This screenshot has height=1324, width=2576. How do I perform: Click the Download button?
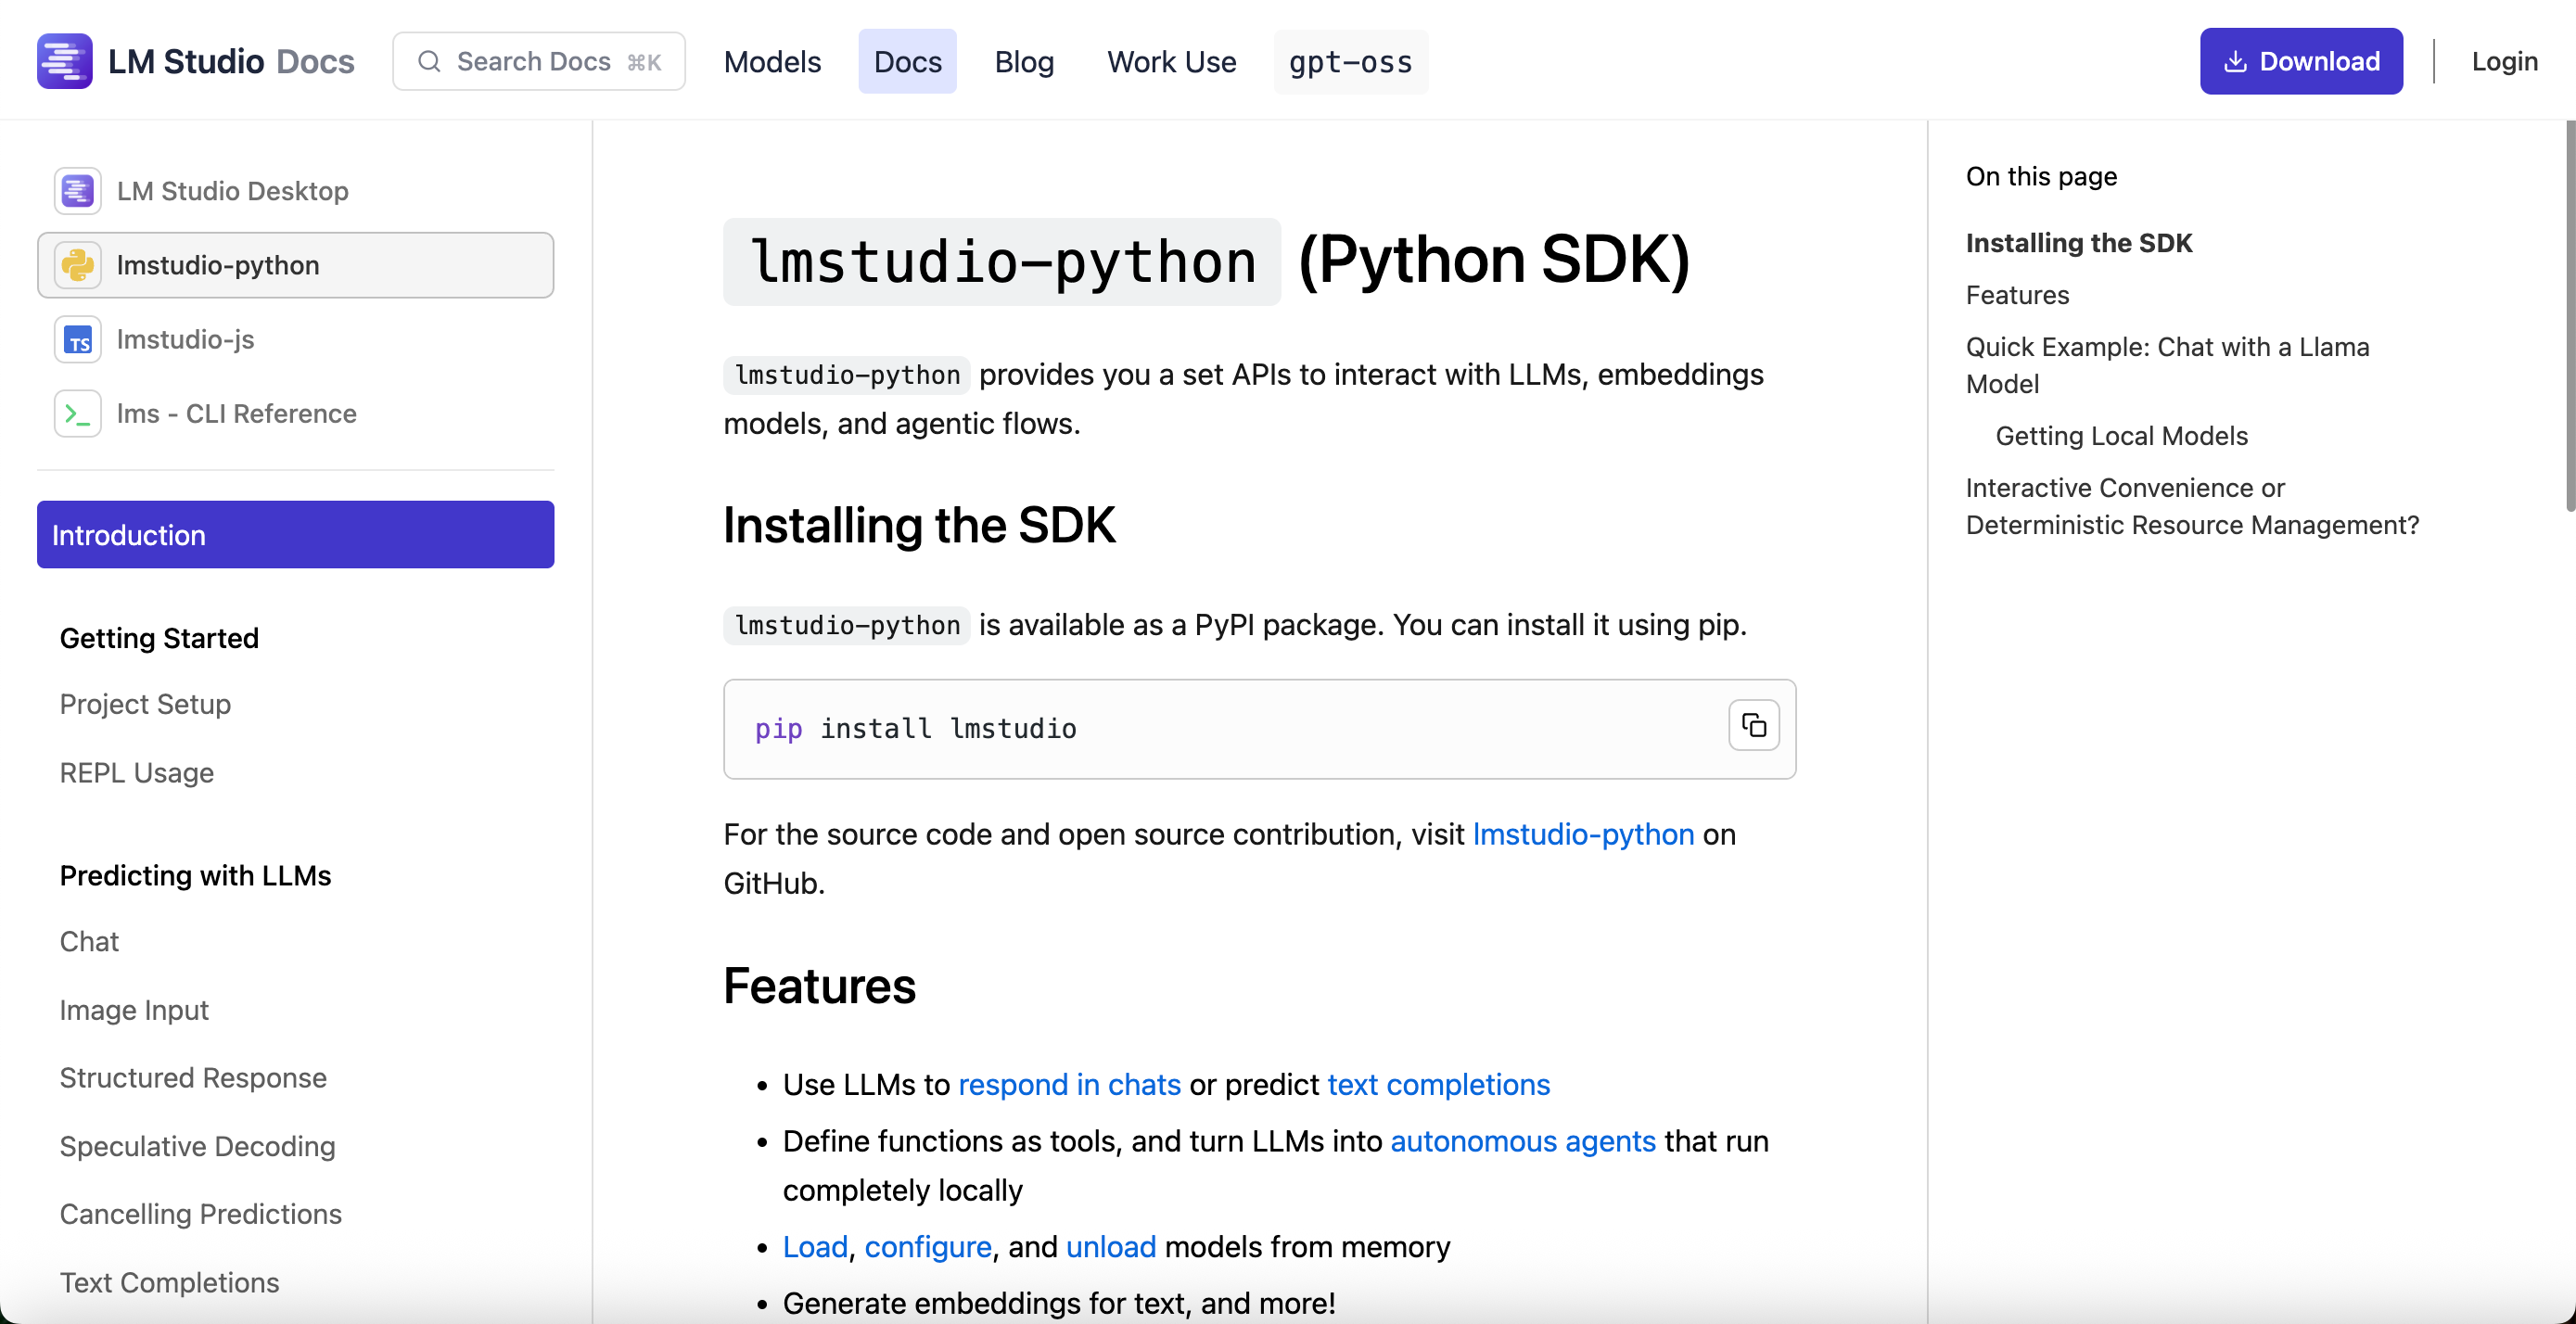pyautogui.click(x=2301, y=61)
